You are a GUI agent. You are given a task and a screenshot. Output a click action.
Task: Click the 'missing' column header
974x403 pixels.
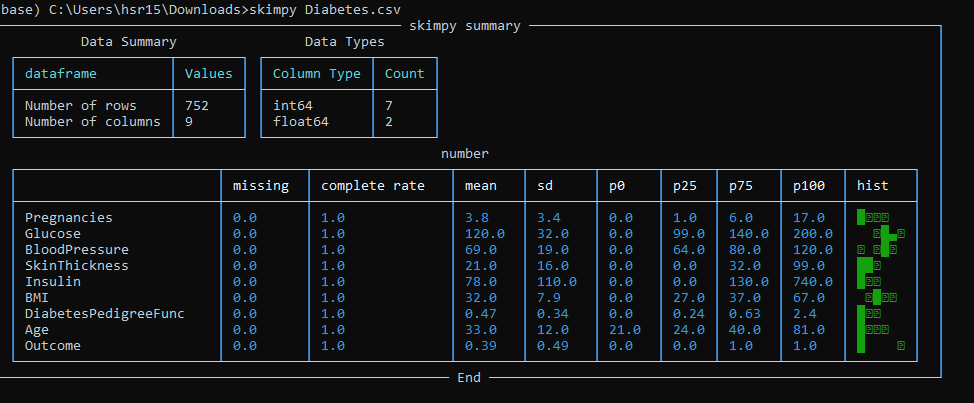(x=261, y=186)
